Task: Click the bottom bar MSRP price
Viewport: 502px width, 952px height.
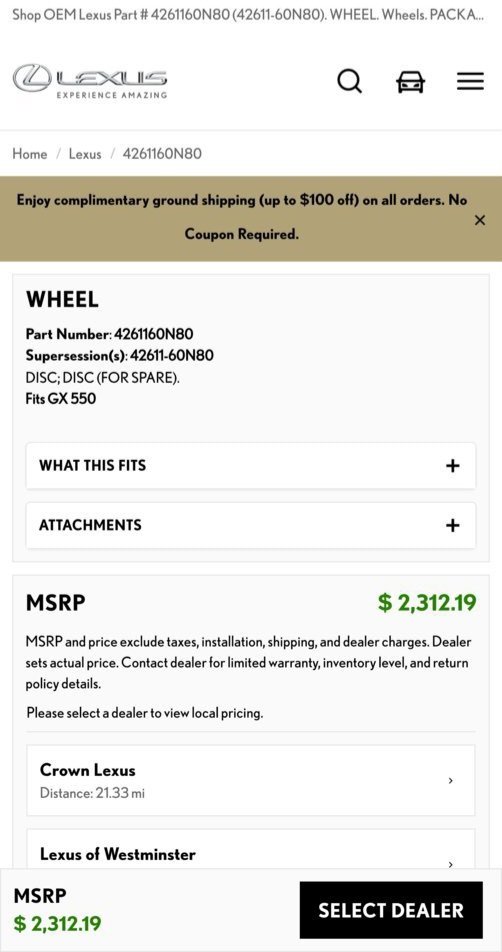Action: (x=58, y=924)
